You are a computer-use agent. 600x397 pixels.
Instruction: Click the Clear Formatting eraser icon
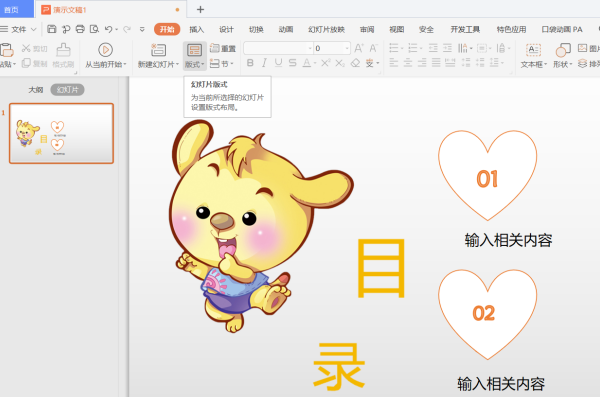(355, 63)
